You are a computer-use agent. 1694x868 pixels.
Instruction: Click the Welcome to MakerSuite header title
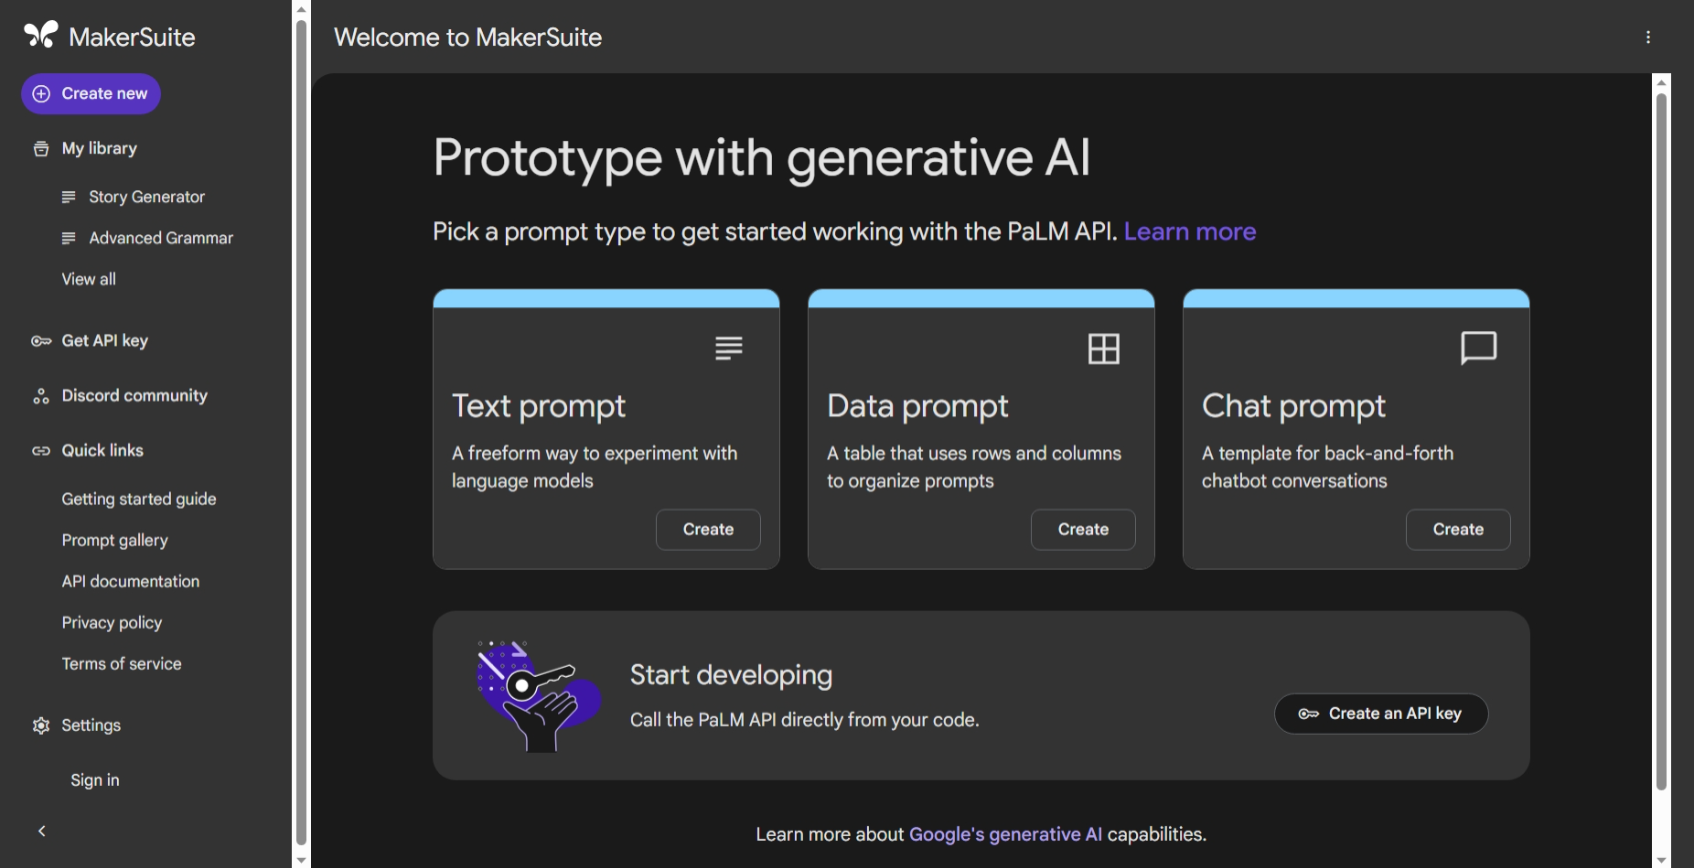468,37
